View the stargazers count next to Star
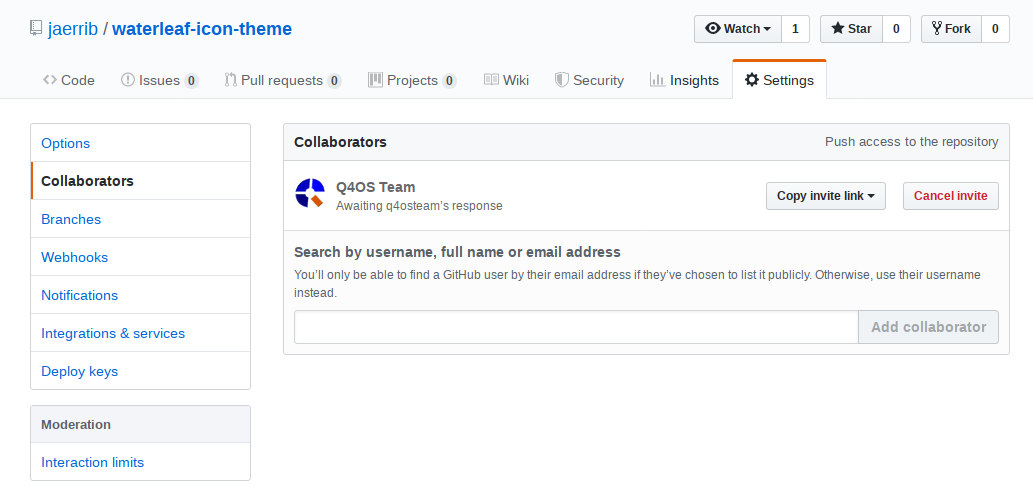The image size is (1033, 495). (896, 29)
